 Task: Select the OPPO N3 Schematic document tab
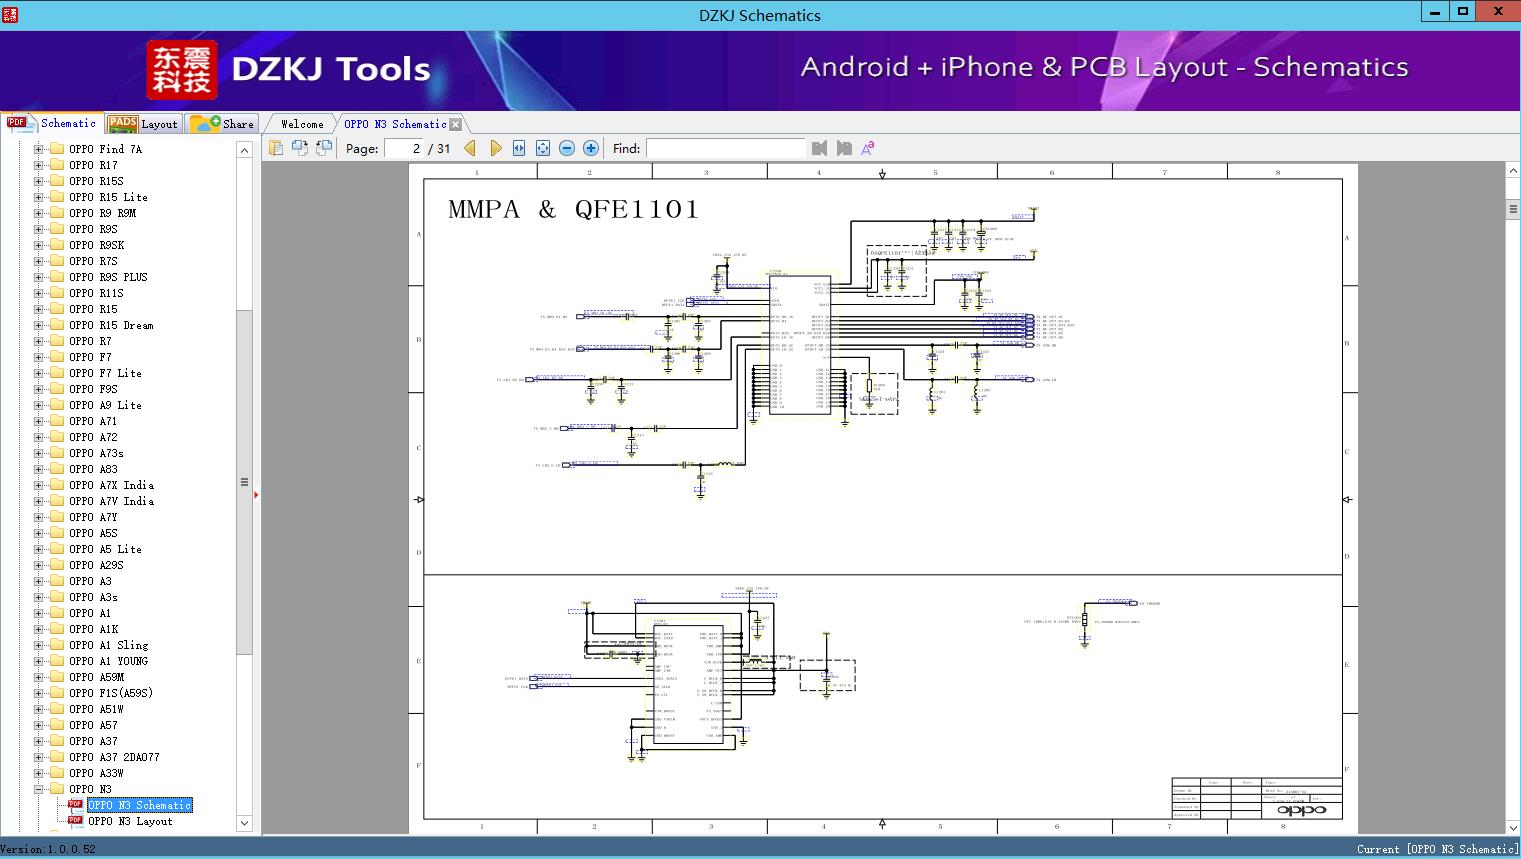[x=395, y=124]
